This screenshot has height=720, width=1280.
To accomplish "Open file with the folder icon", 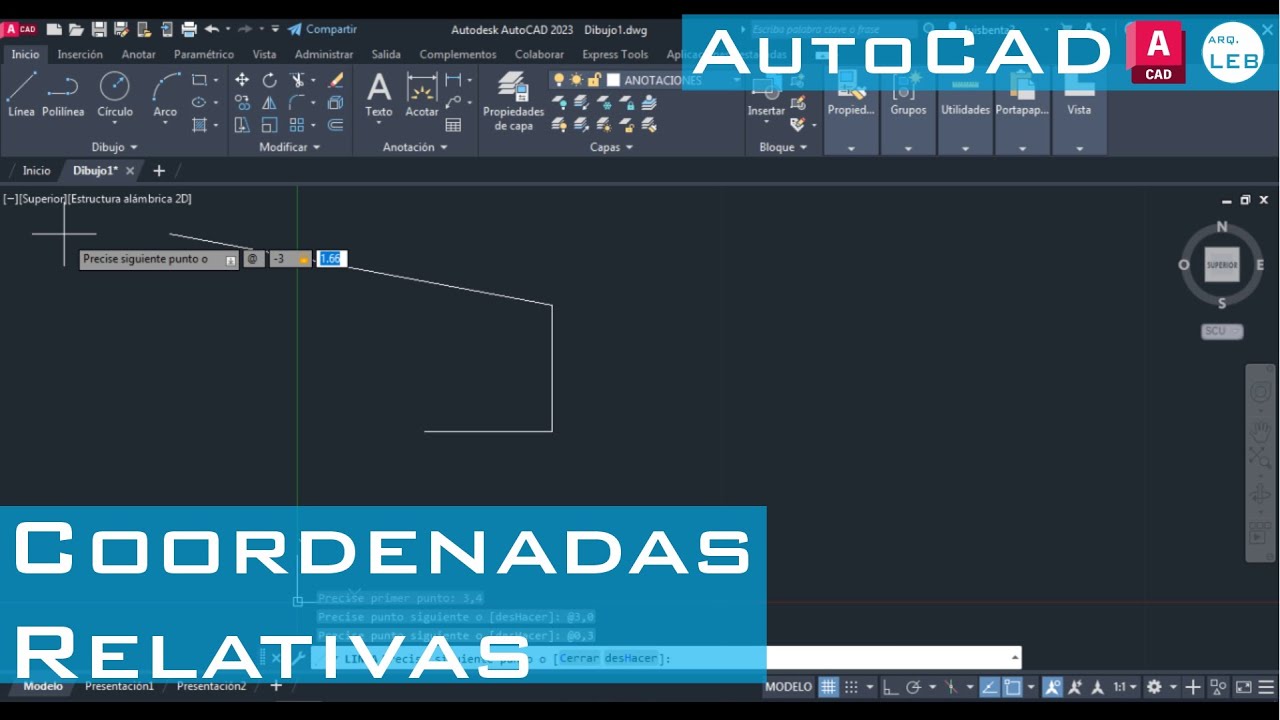I will click(x=76, y=29).
